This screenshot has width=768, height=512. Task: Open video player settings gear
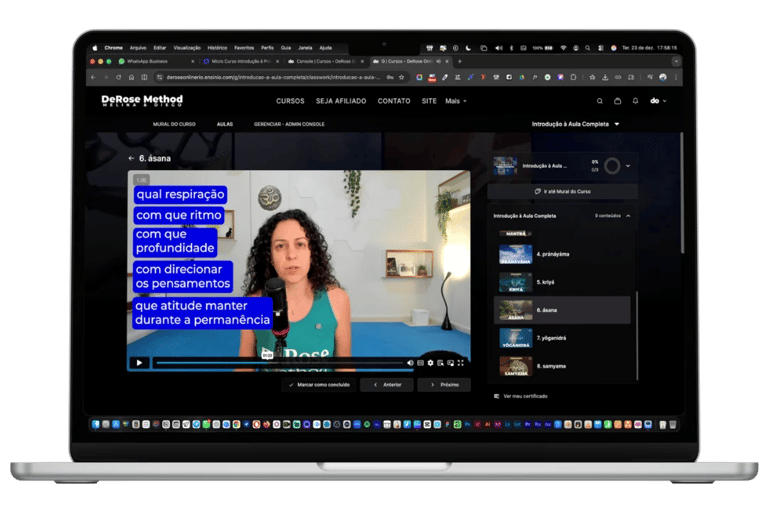pyautogui.click(x=430, y=363)
